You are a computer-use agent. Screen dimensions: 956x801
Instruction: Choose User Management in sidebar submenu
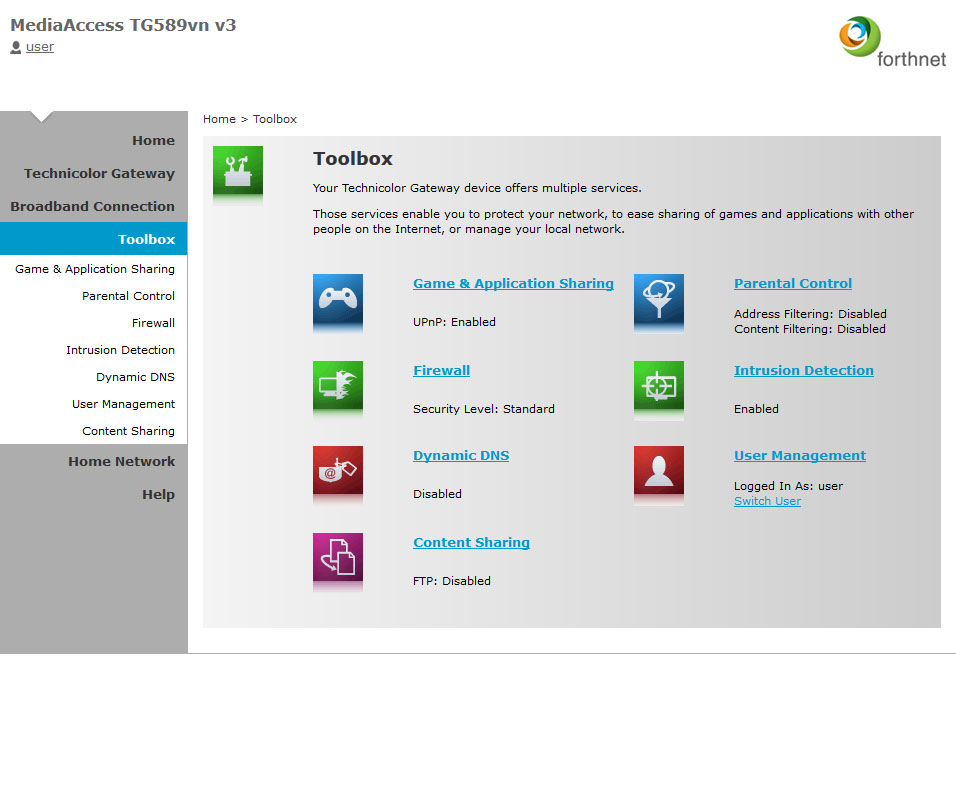(124, 404)
